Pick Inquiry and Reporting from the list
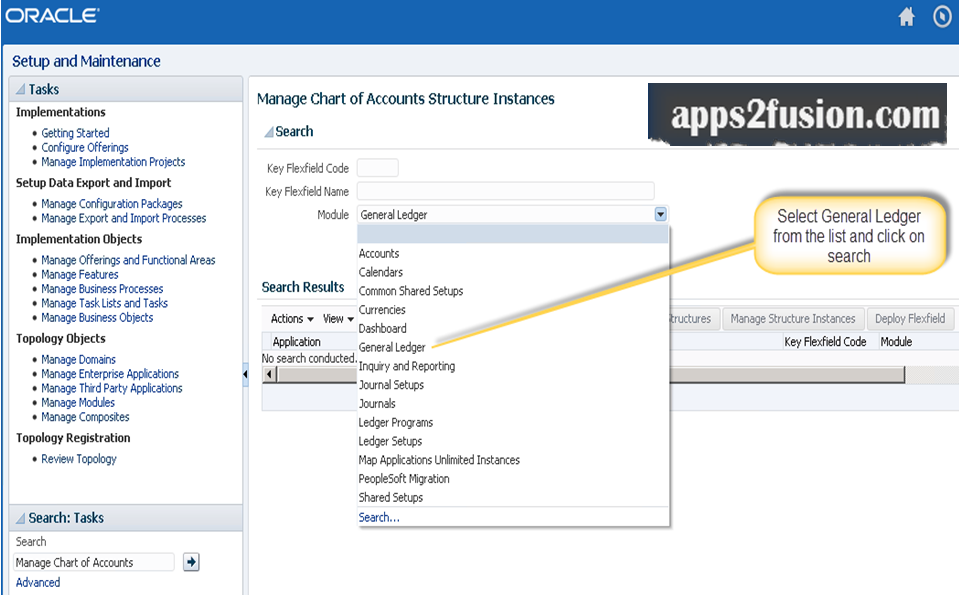Viewport: 959px width, 595px height. coord(407,366)
